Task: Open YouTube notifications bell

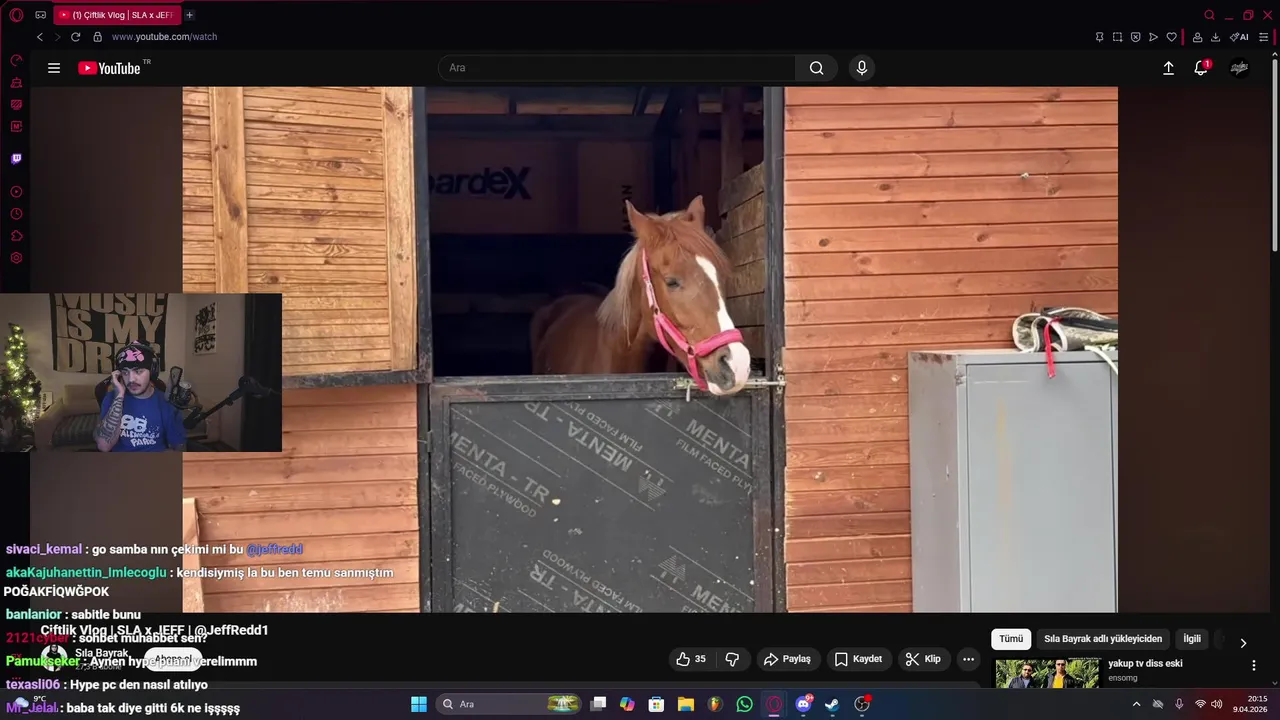Action: (x=1201, y=68)
